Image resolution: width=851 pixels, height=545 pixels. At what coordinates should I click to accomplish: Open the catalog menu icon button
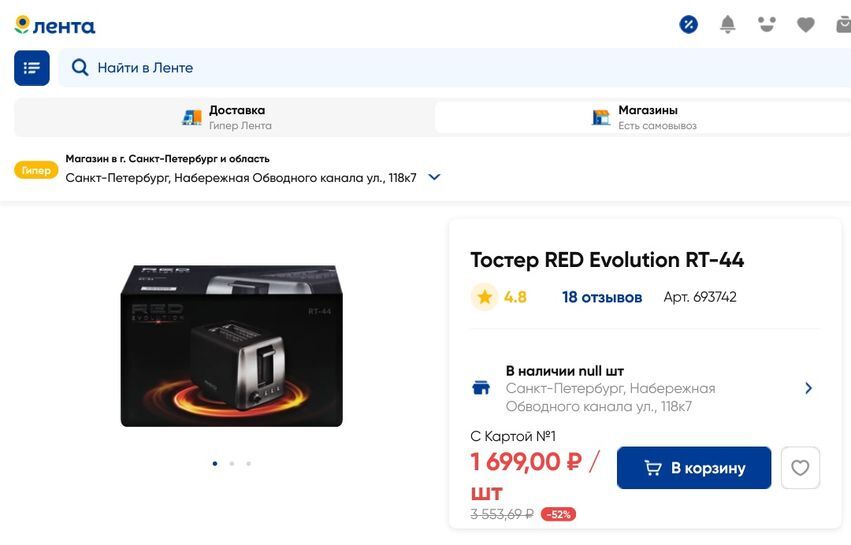click(x=31, y=68)
